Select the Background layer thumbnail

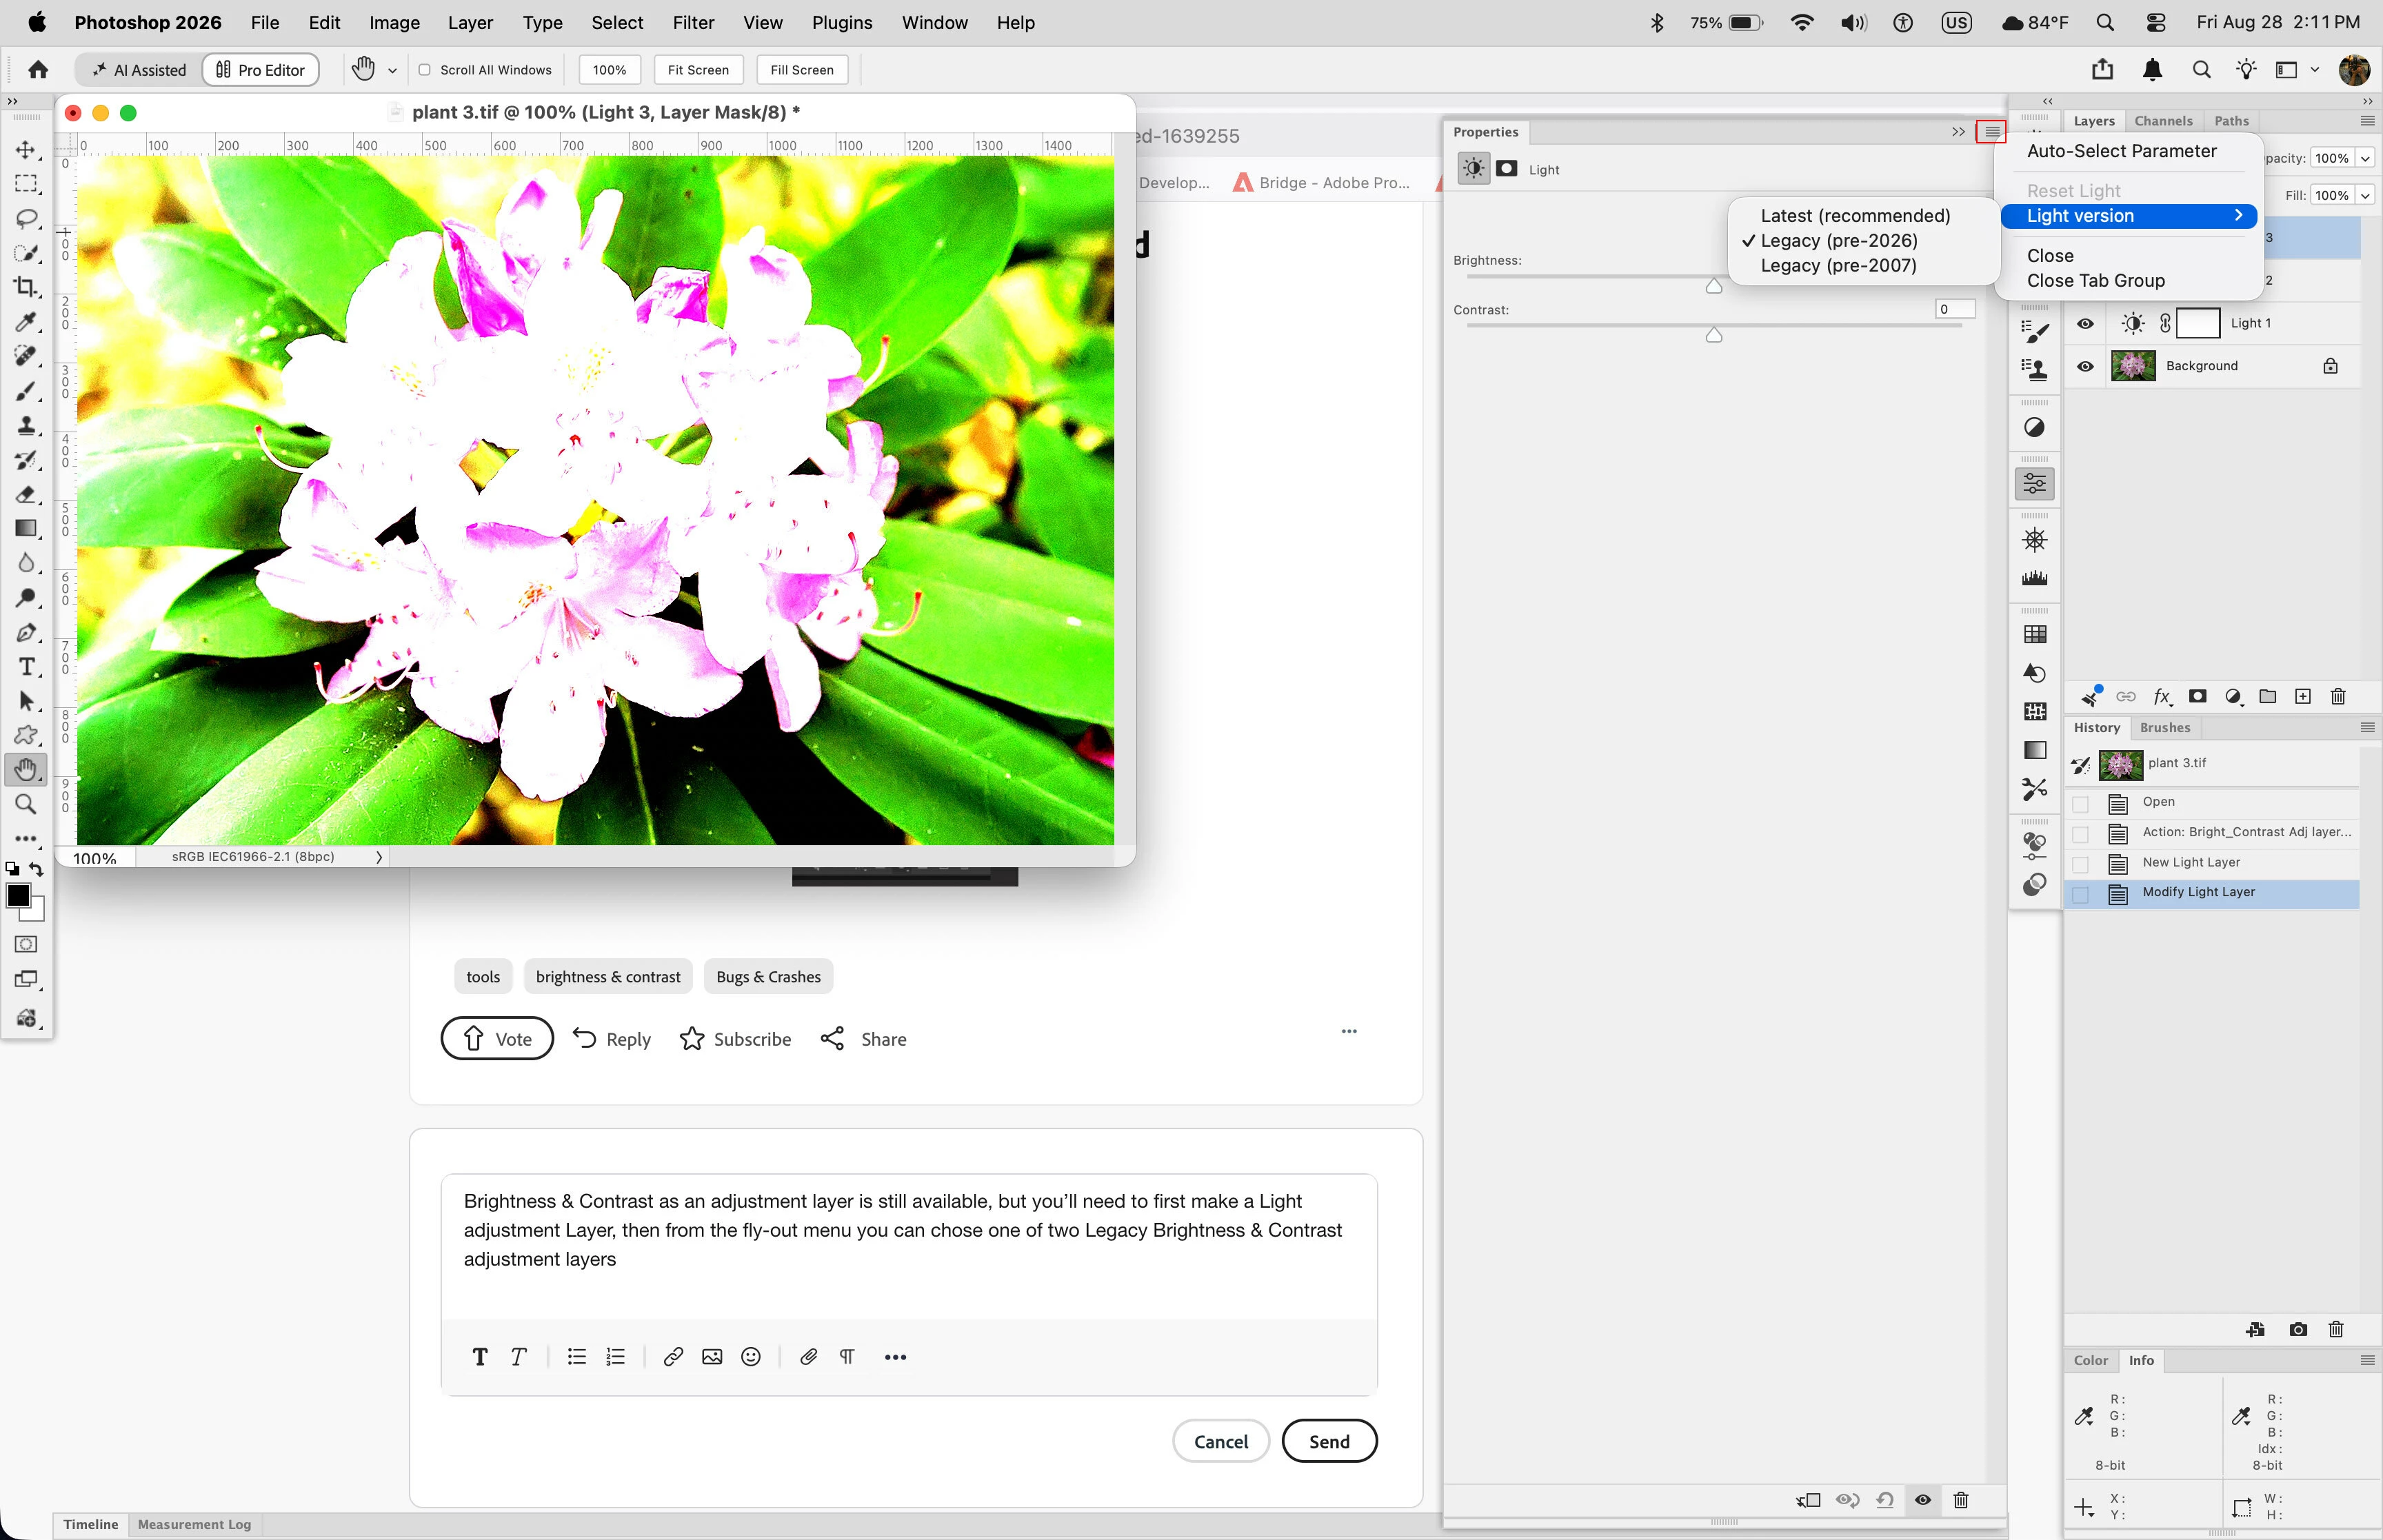[x=2133, y=366]
